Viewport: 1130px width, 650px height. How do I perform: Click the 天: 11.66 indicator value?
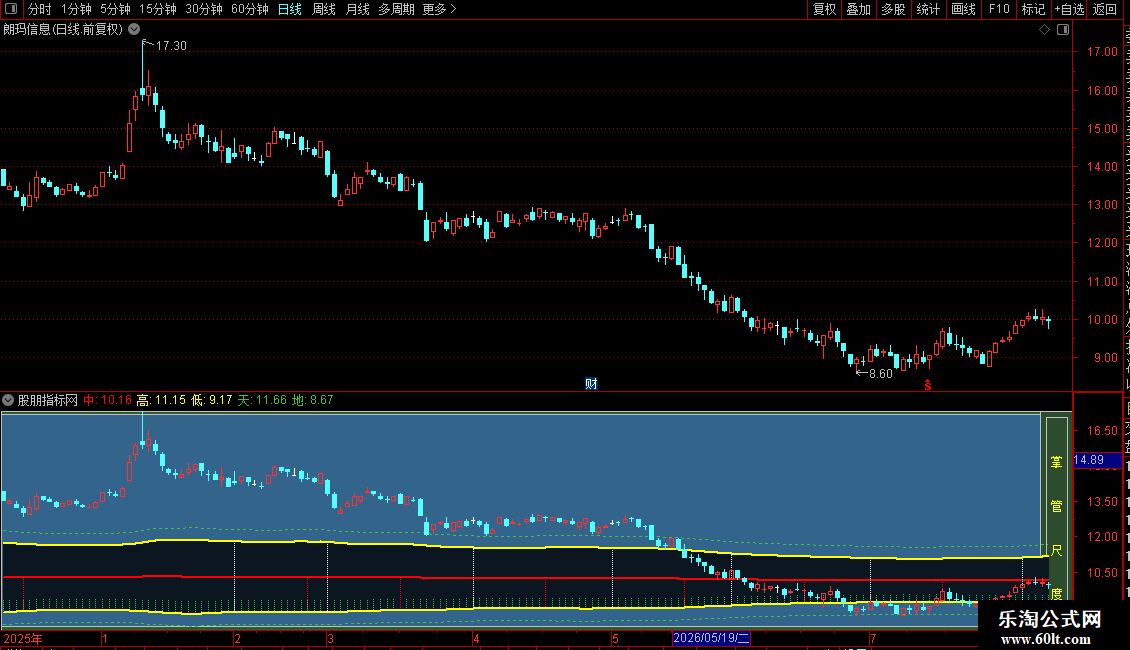pos(262,400)
